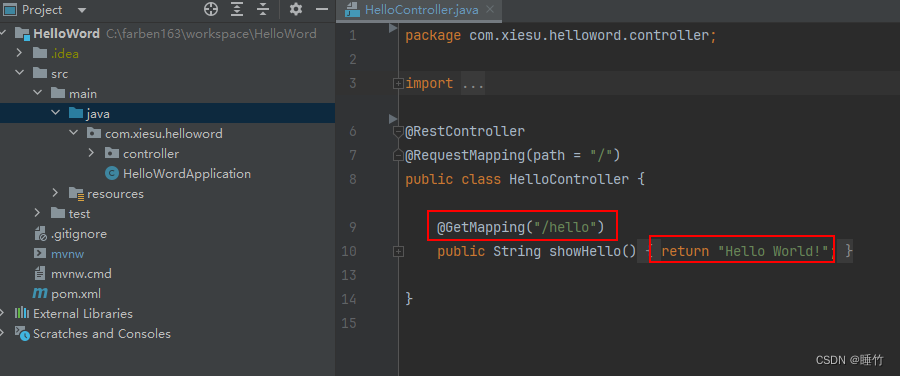Viewport: 900px width, 376px height.
Task: Expand the test folder
Action: [37, 214]
